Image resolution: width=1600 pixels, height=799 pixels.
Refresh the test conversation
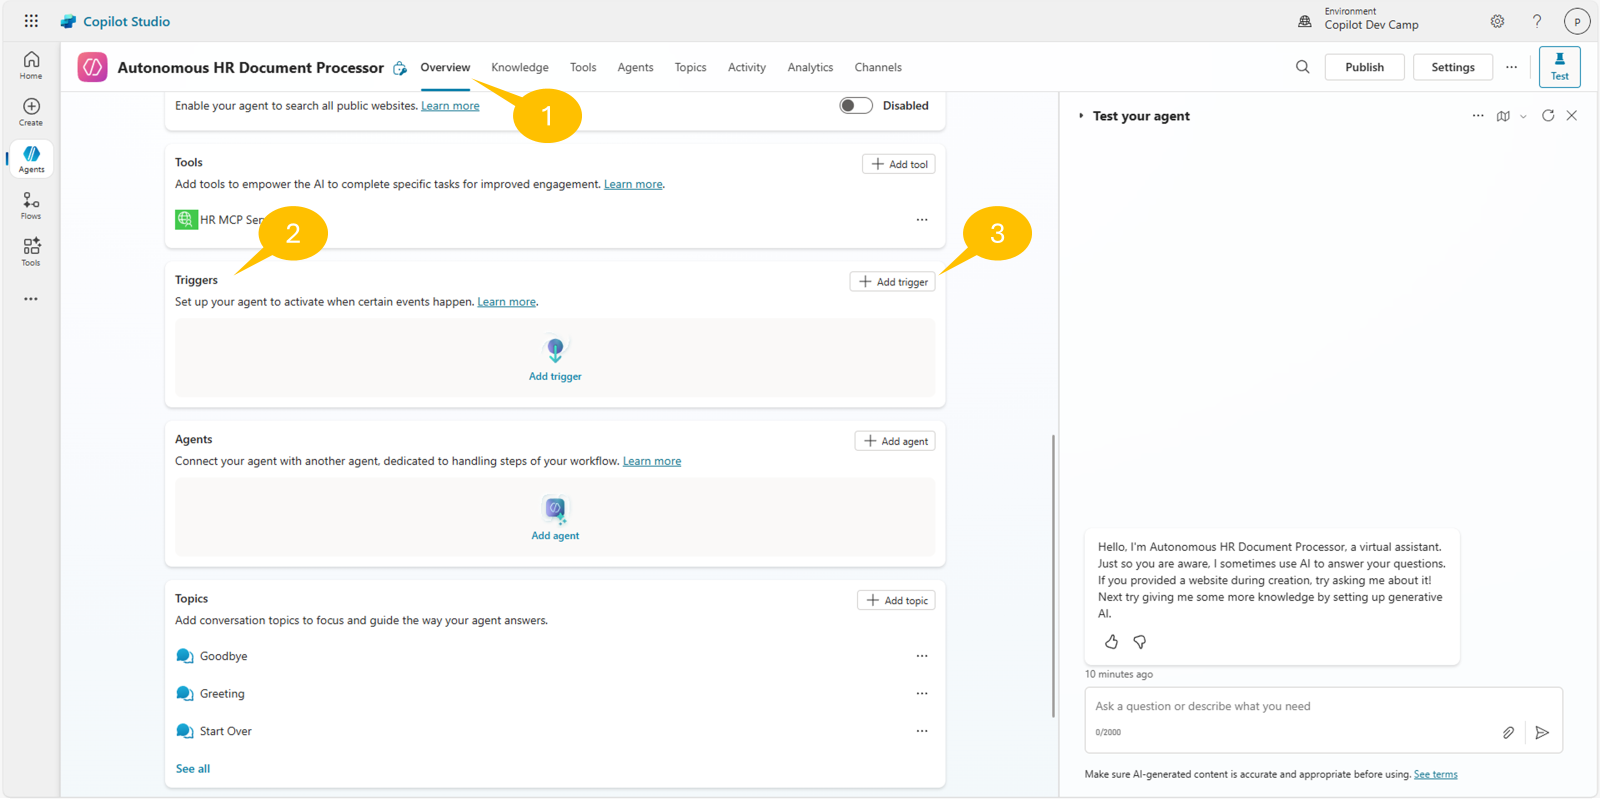tap(1548, 116)
